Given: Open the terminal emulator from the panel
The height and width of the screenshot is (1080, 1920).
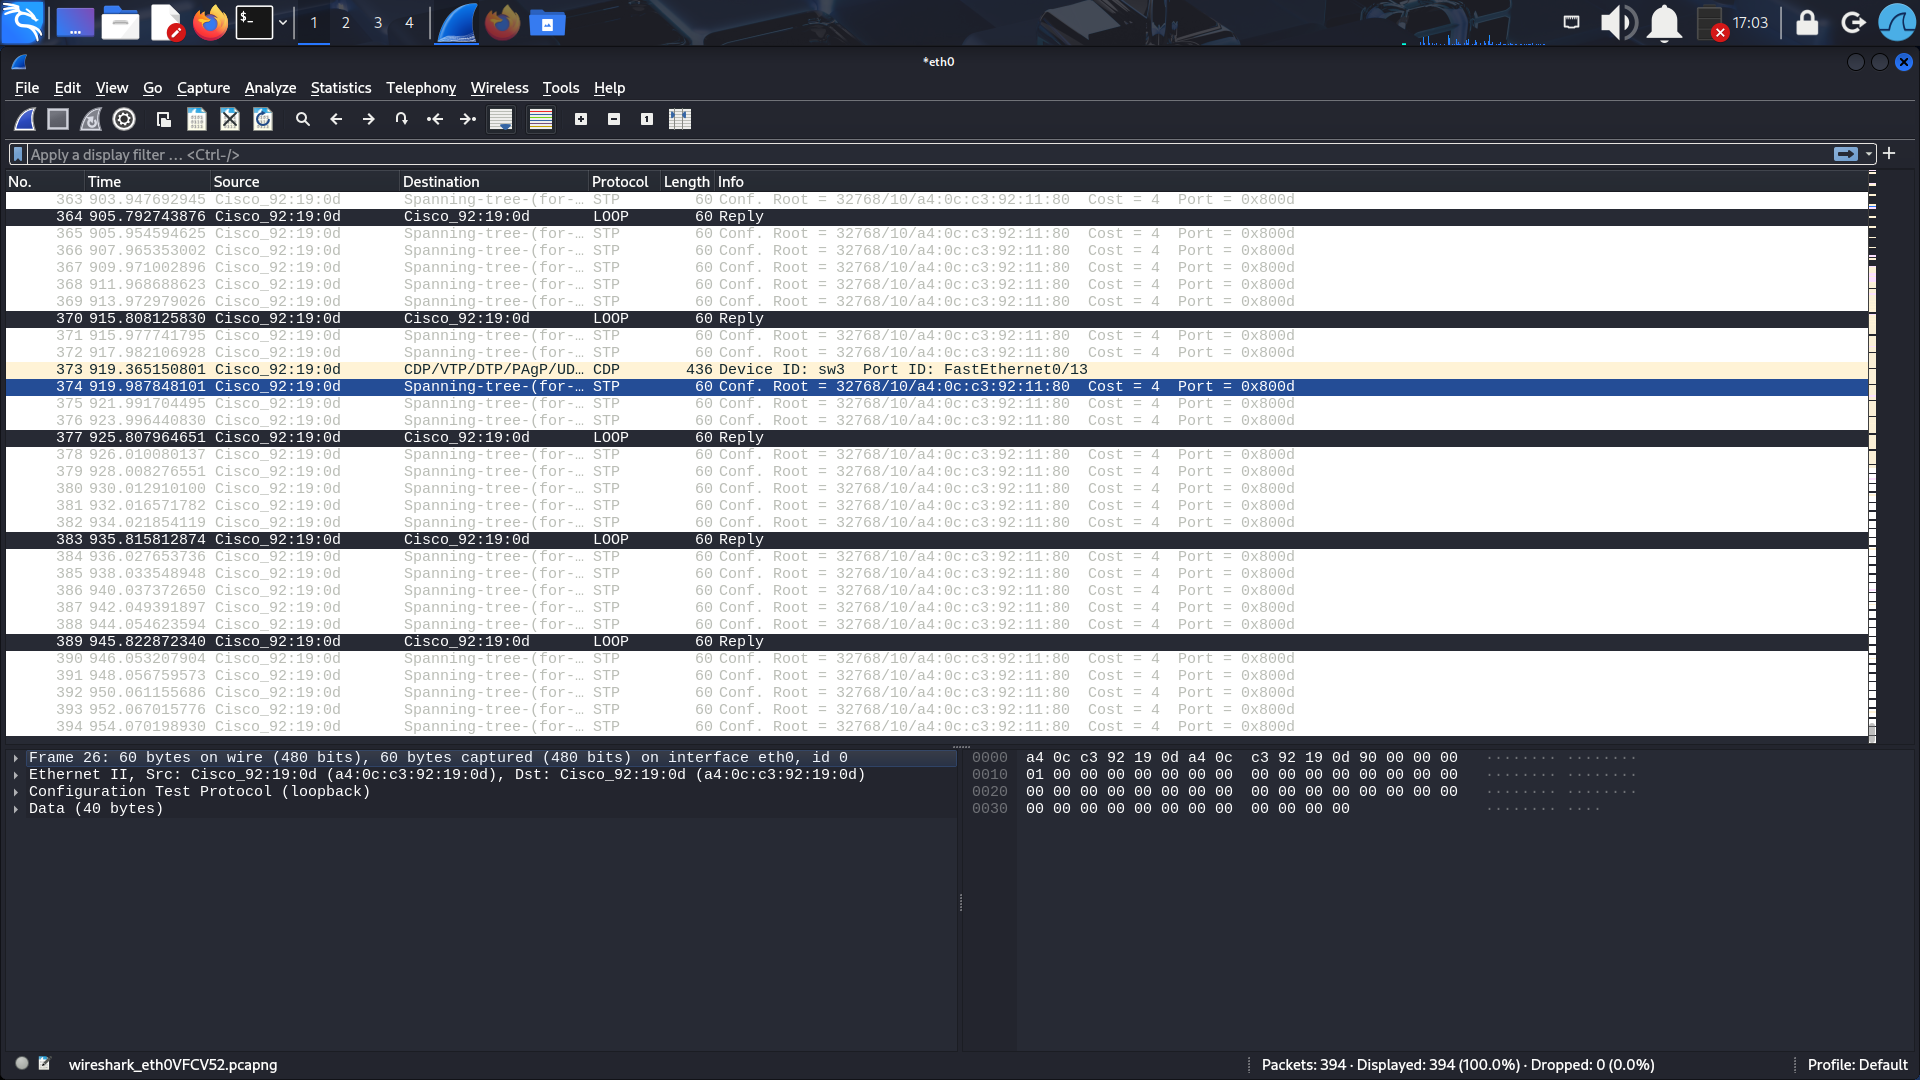Looking at the screenshot, I should (254, 22).
